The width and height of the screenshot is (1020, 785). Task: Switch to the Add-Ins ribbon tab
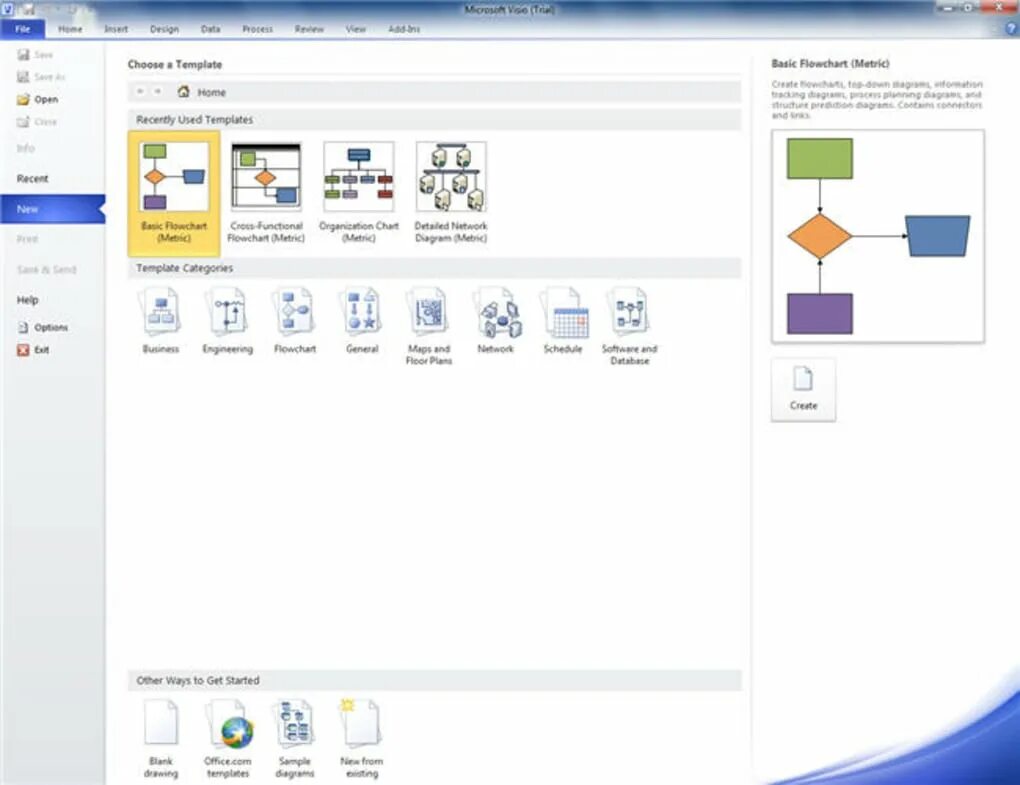pyautogui.click(x=404, y=29)
